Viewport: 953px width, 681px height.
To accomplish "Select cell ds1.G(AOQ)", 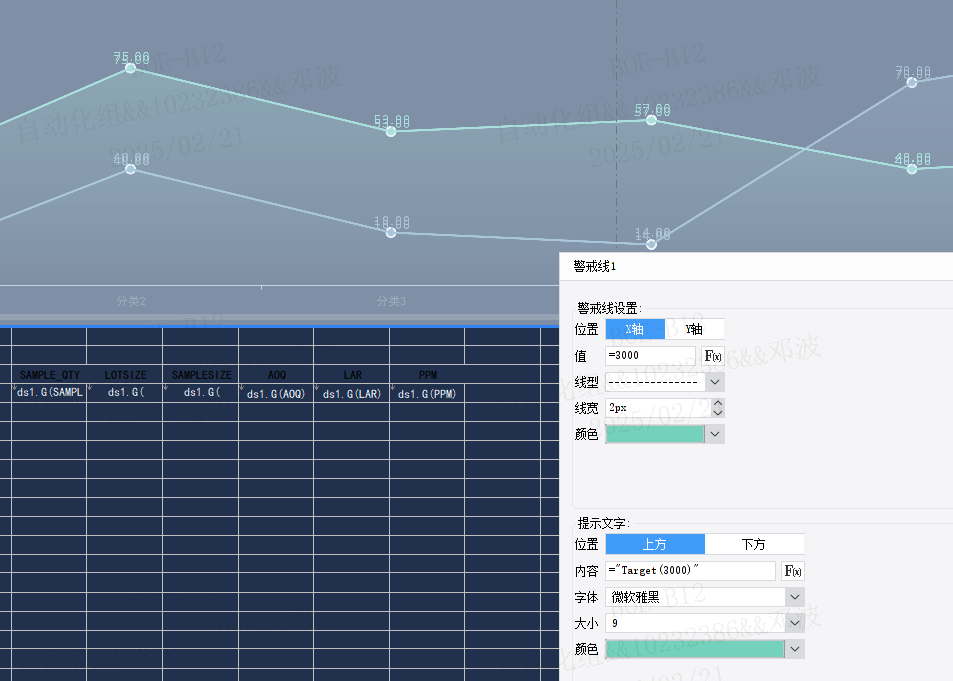I will point(277,393).
